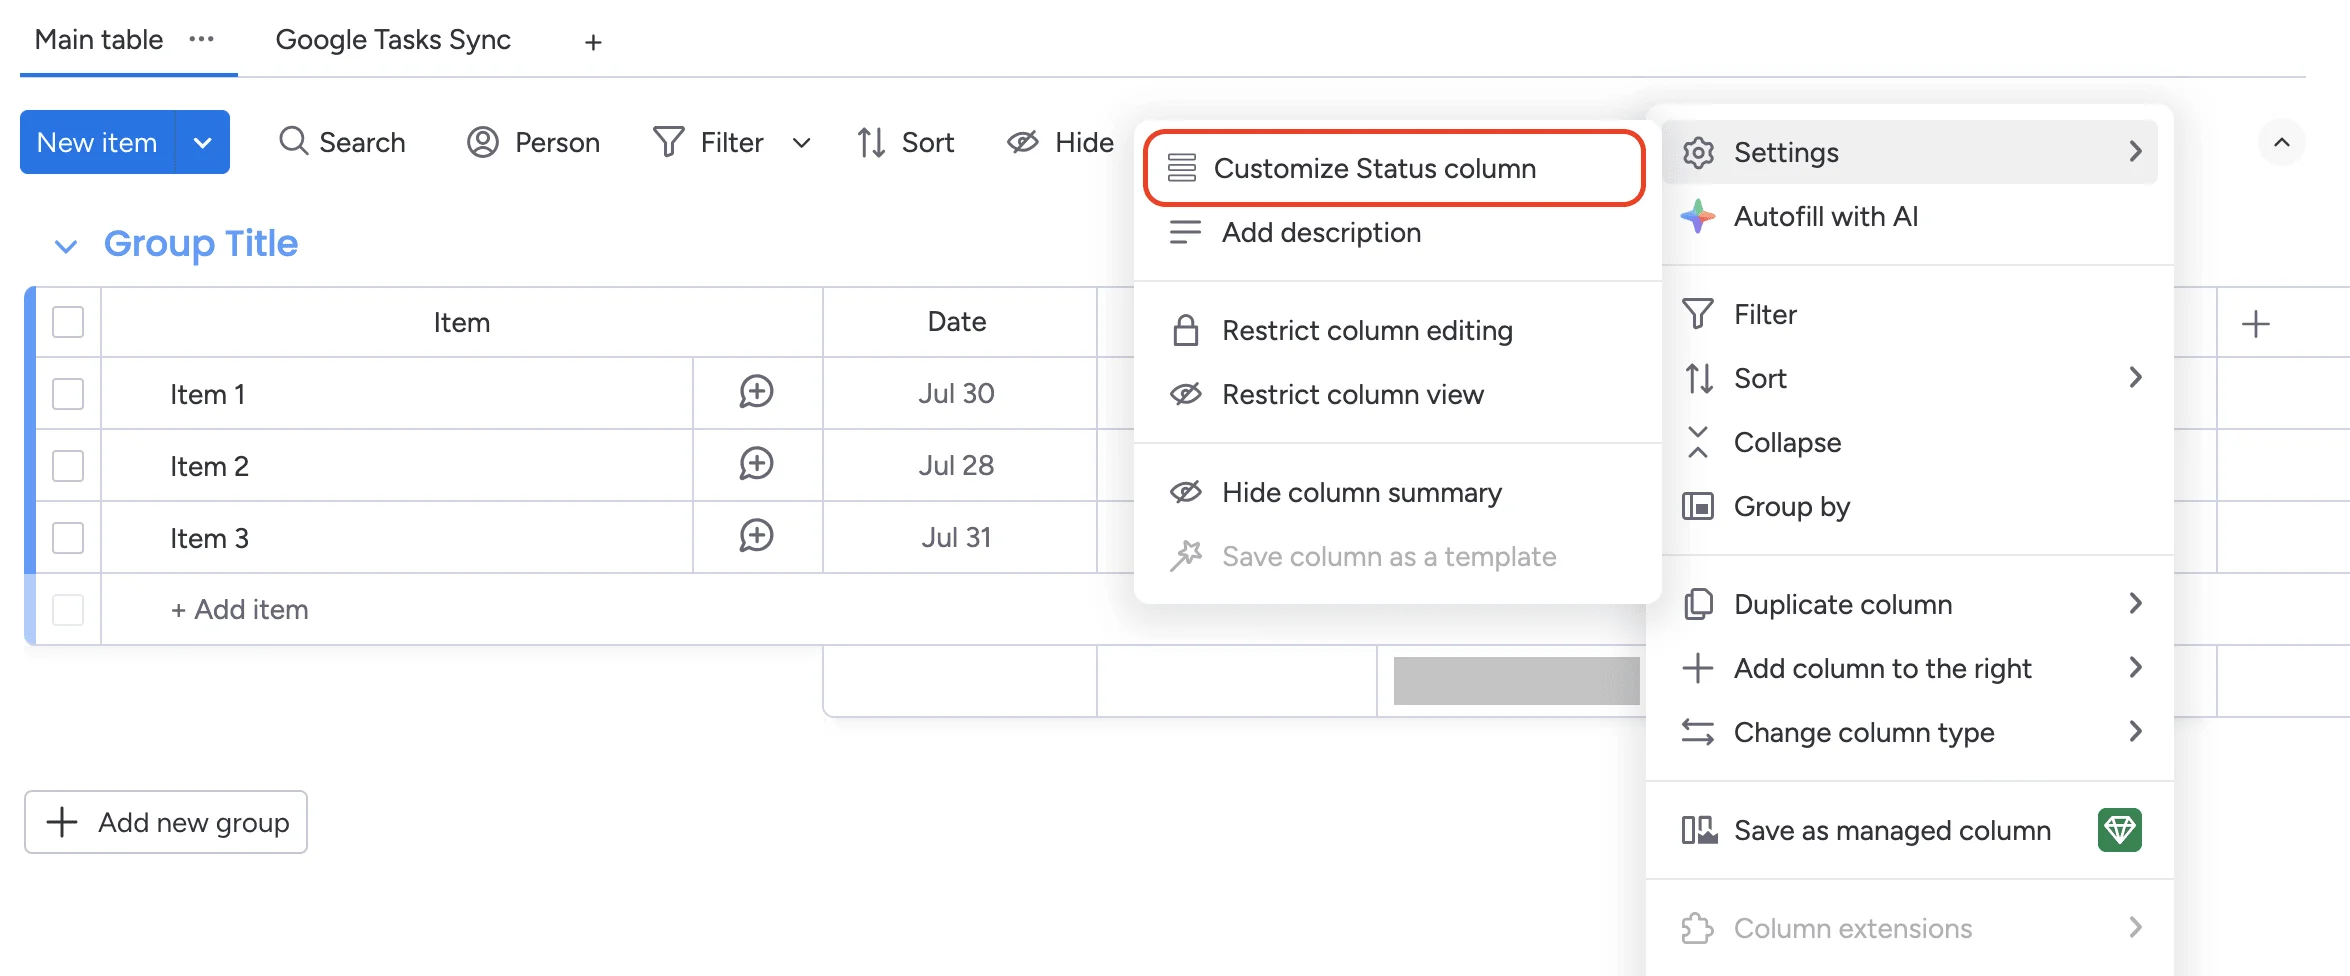Click the green diamond premium badge
The image size is (2350, 976).
coord(2120,830)
